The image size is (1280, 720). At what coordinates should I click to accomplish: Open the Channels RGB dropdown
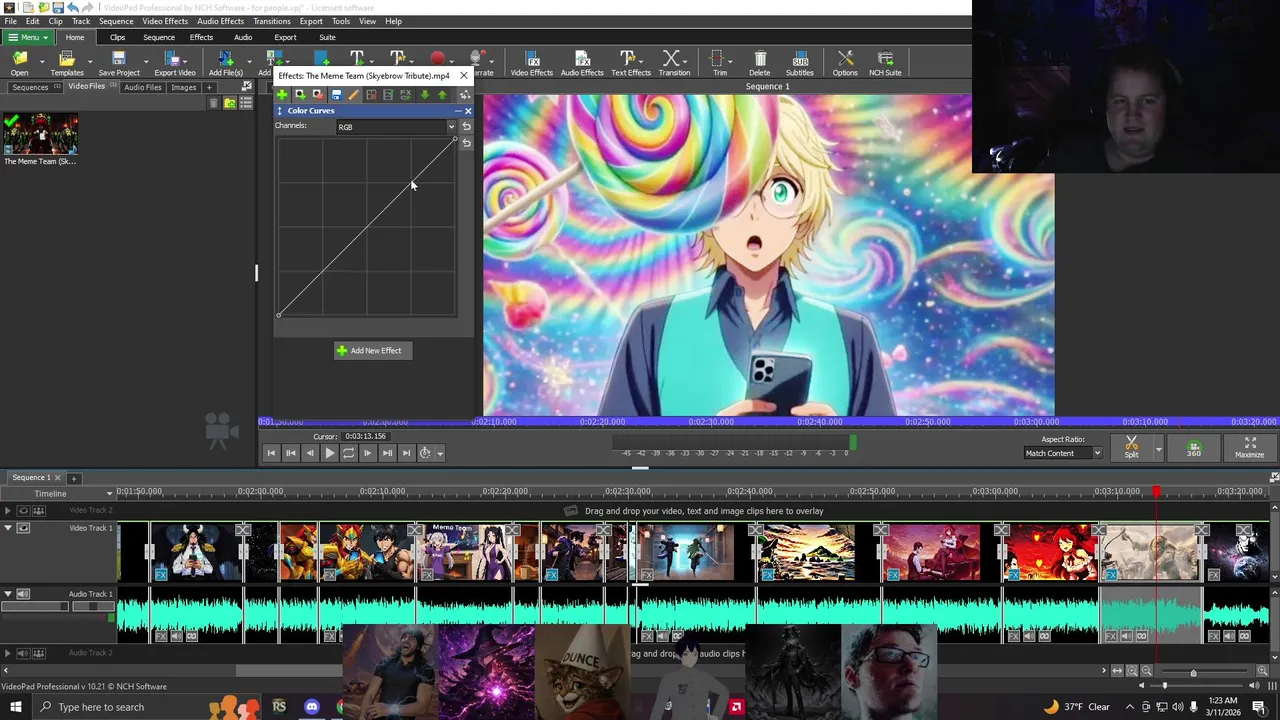[396, 127]
